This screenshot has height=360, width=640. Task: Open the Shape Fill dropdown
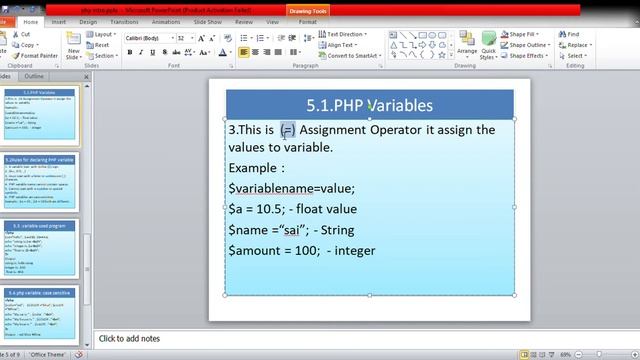520,34
